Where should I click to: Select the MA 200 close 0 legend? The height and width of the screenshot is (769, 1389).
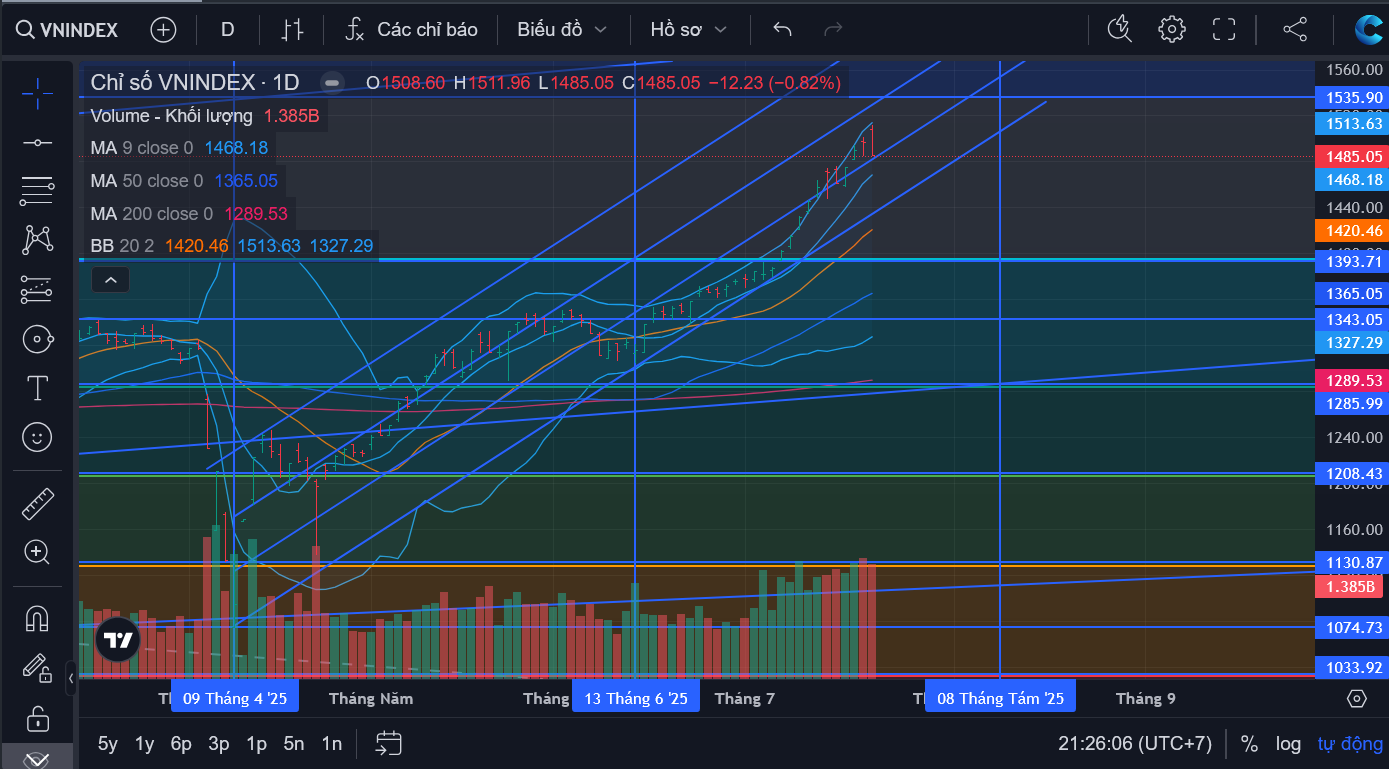click(x=151, y=214)
